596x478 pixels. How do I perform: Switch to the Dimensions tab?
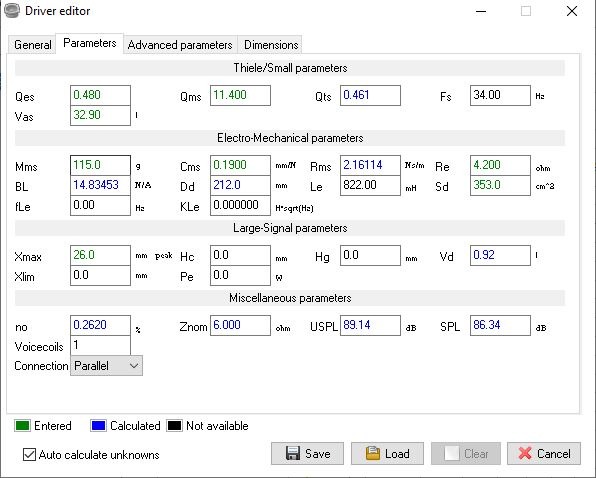(x=271, y=45)
